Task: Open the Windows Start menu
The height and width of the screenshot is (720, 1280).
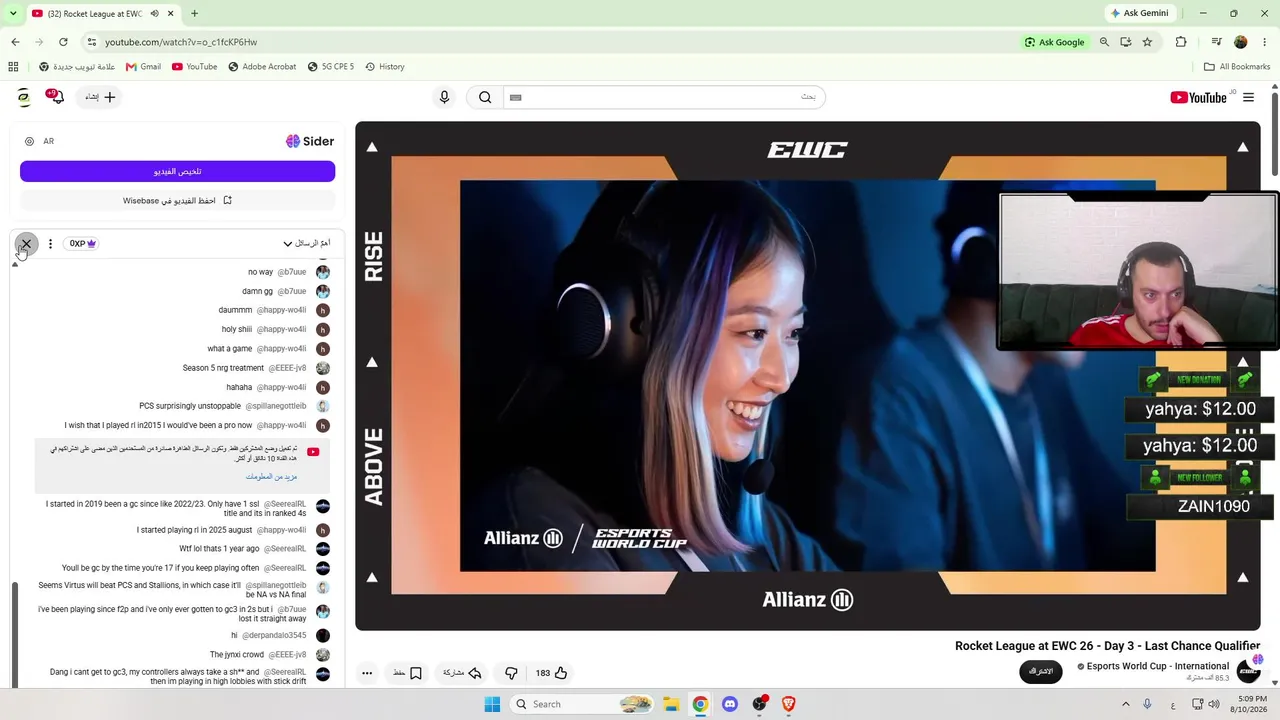Action: [x=492, y=704]
